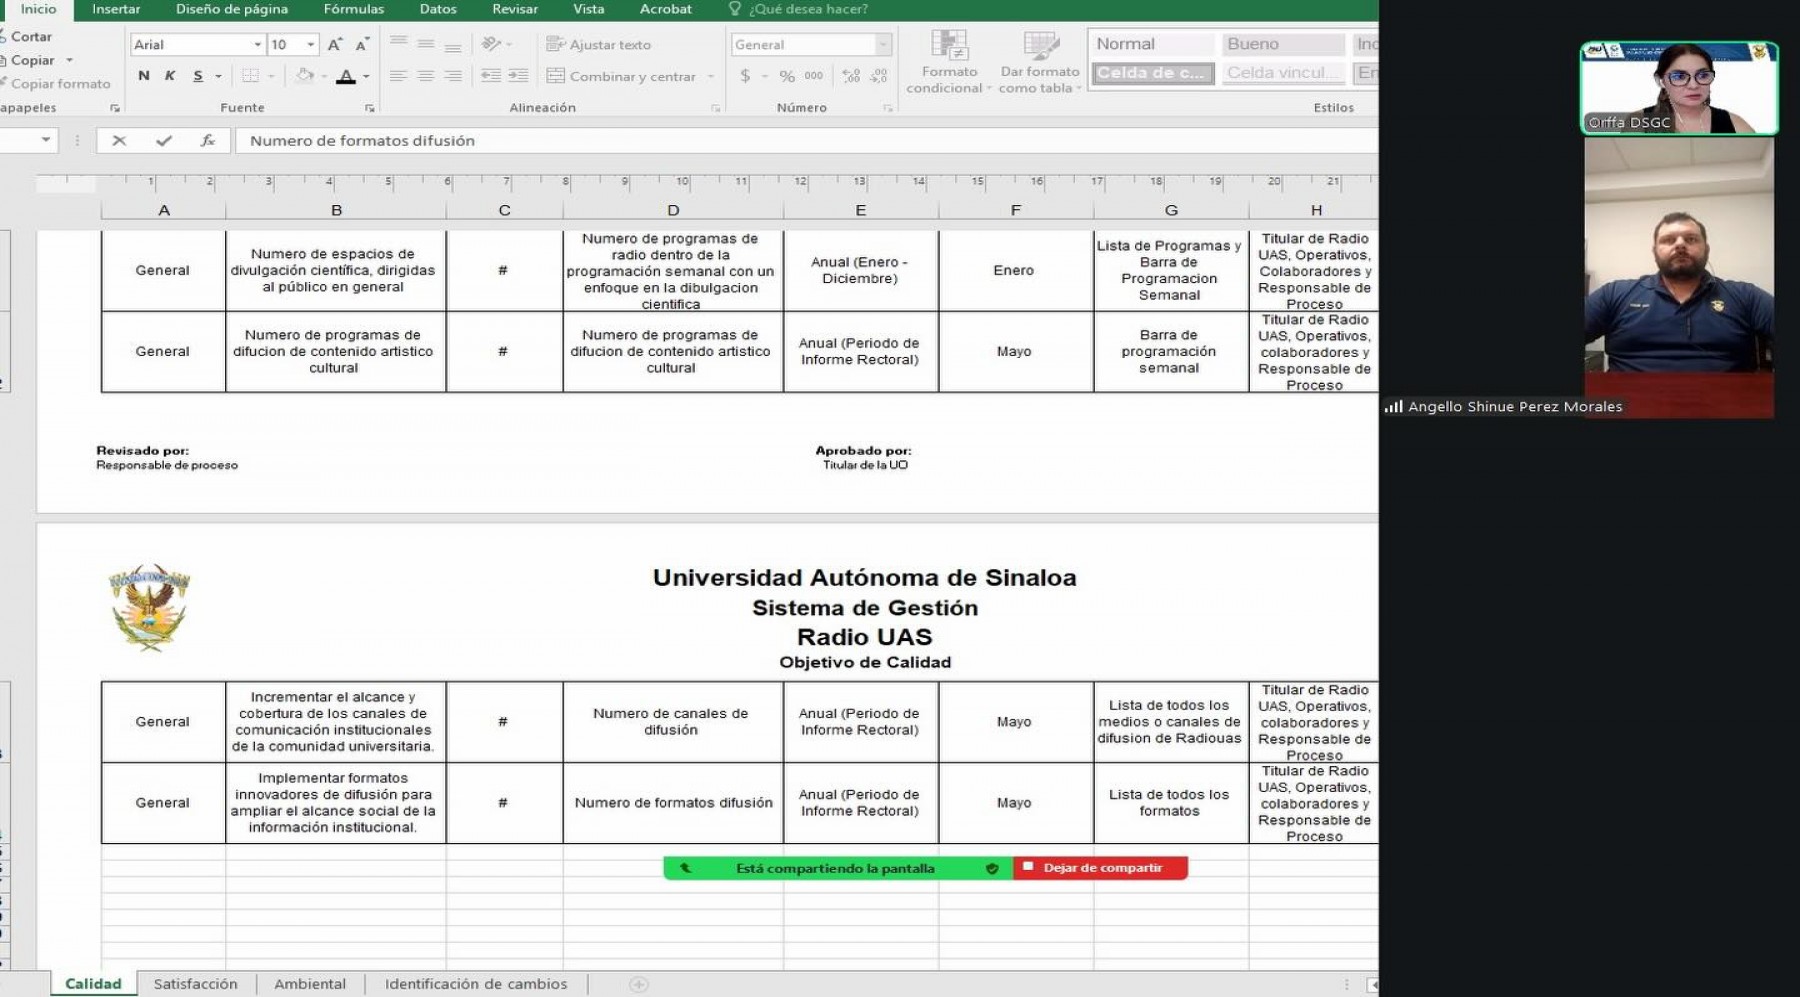Center align the cell text horizontally

pyautogui.click(x=426, y=76)
